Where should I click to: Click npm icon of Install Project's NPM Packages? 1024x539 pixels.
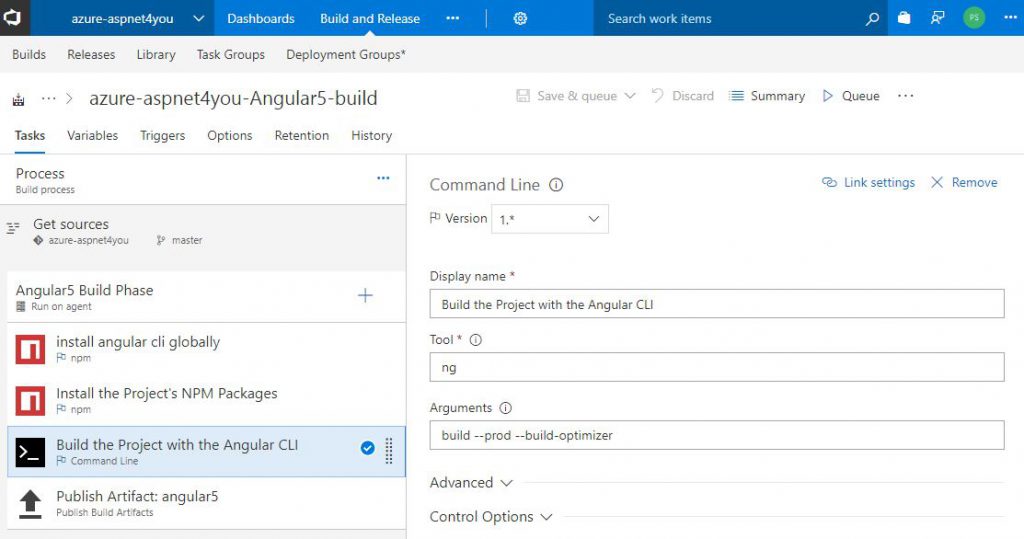30,401
